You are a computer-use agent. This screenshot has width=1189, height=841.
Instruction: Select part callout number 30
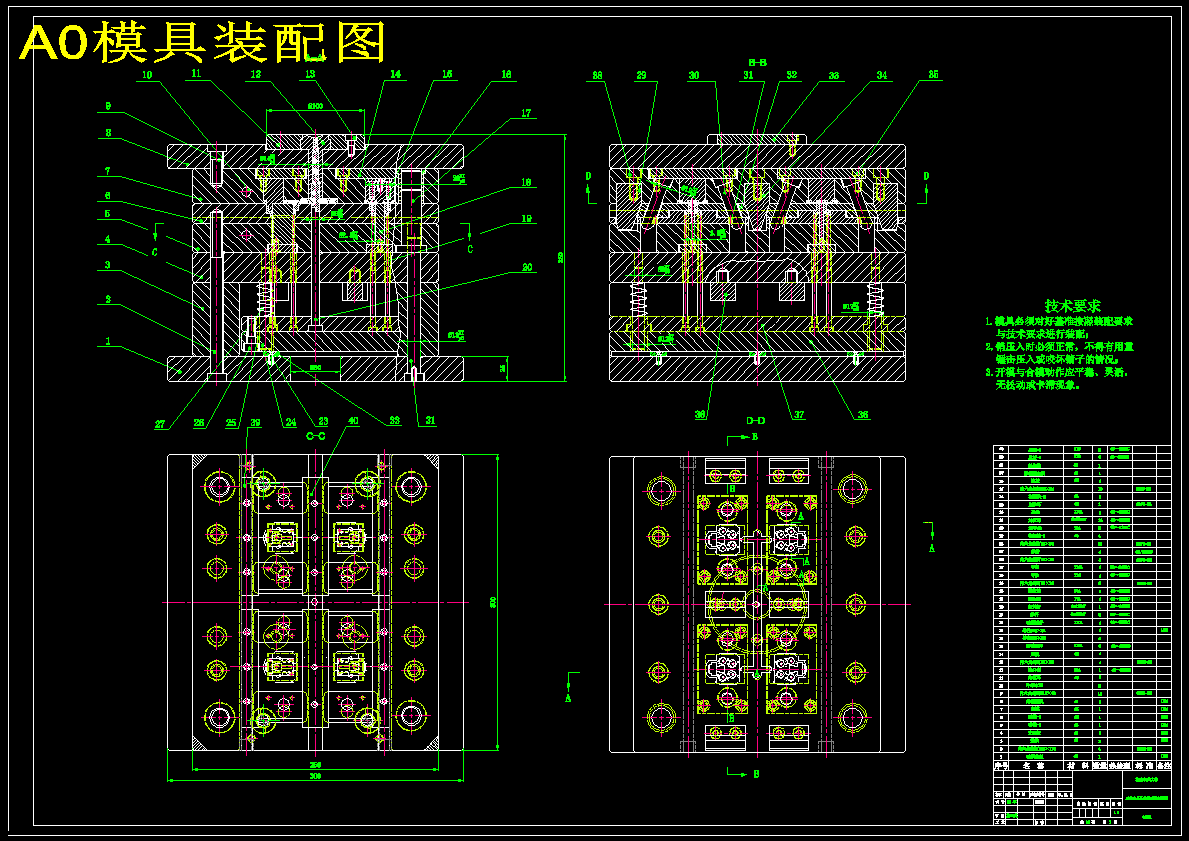tap(694, 75)
